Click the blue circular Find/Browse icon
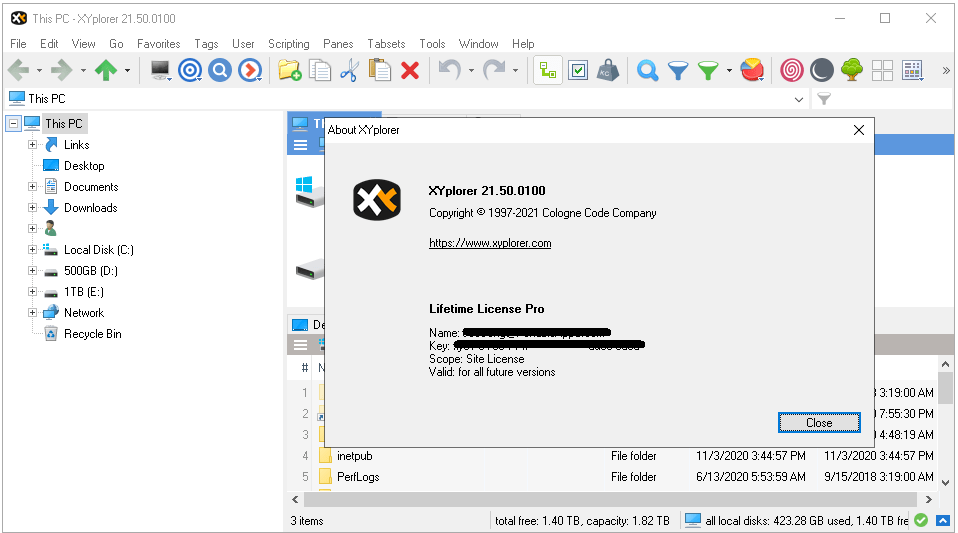This screenshot has width=958, height=533. pos(220,71)
